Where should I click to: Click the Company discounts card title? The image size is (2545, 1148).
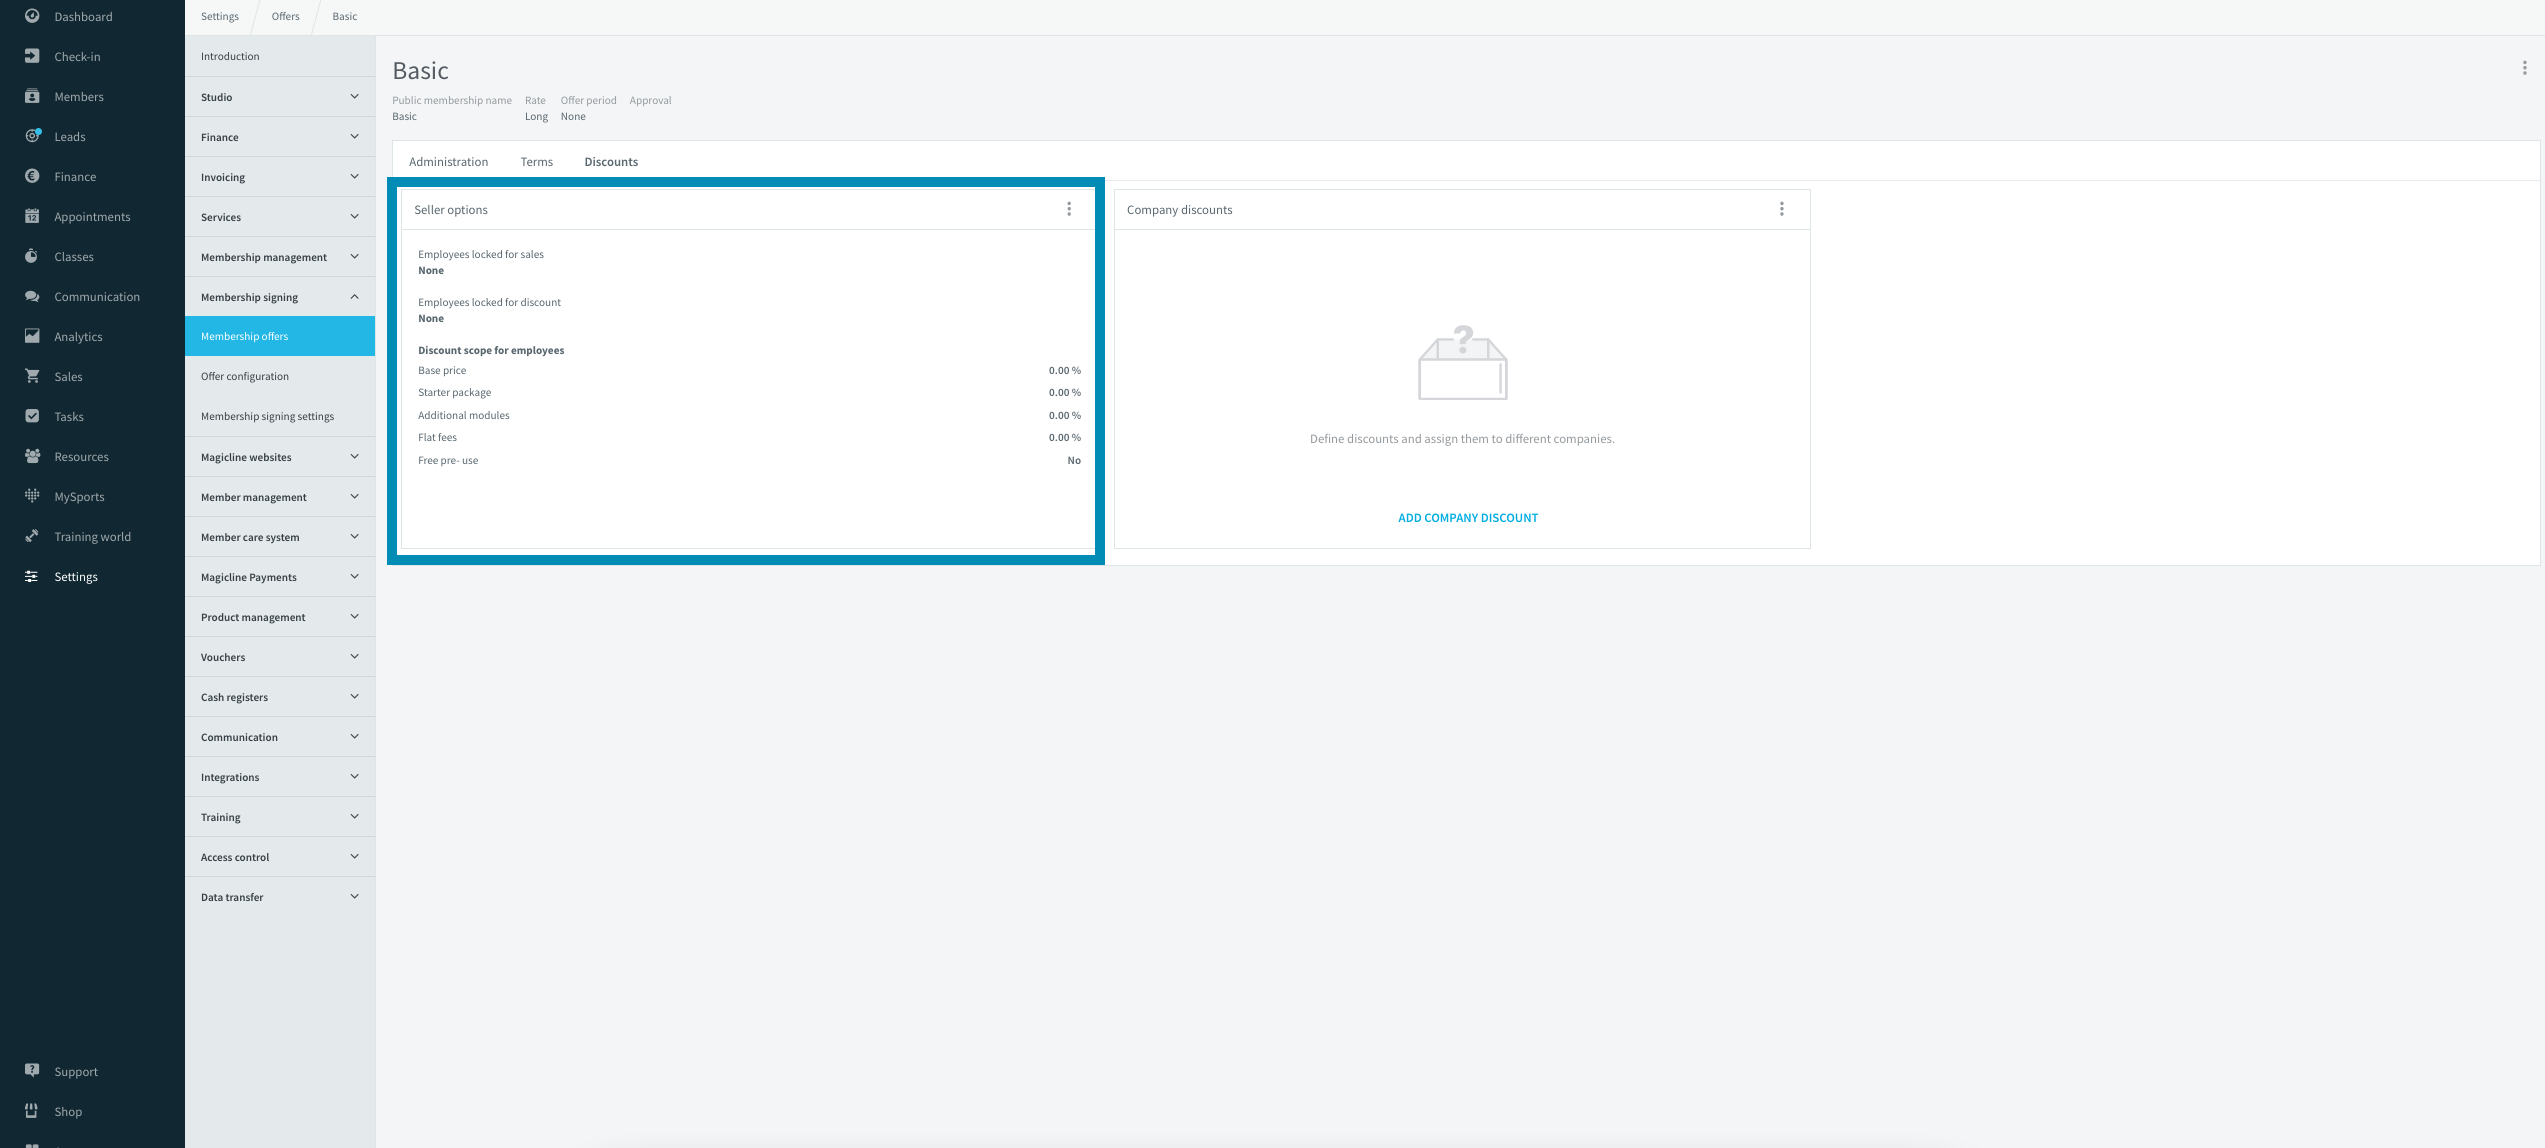click(x=1179, y=209)
